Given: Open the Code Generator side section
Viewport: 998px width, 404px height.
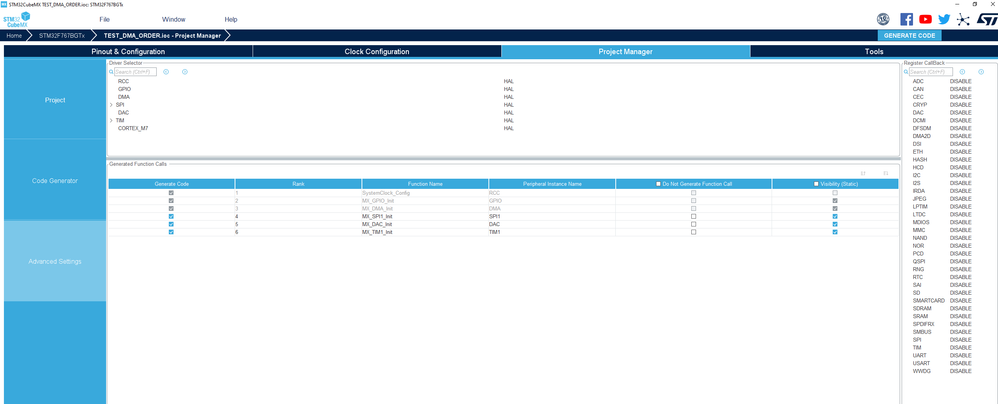Looking at the screenshot, I should [55, 181].
